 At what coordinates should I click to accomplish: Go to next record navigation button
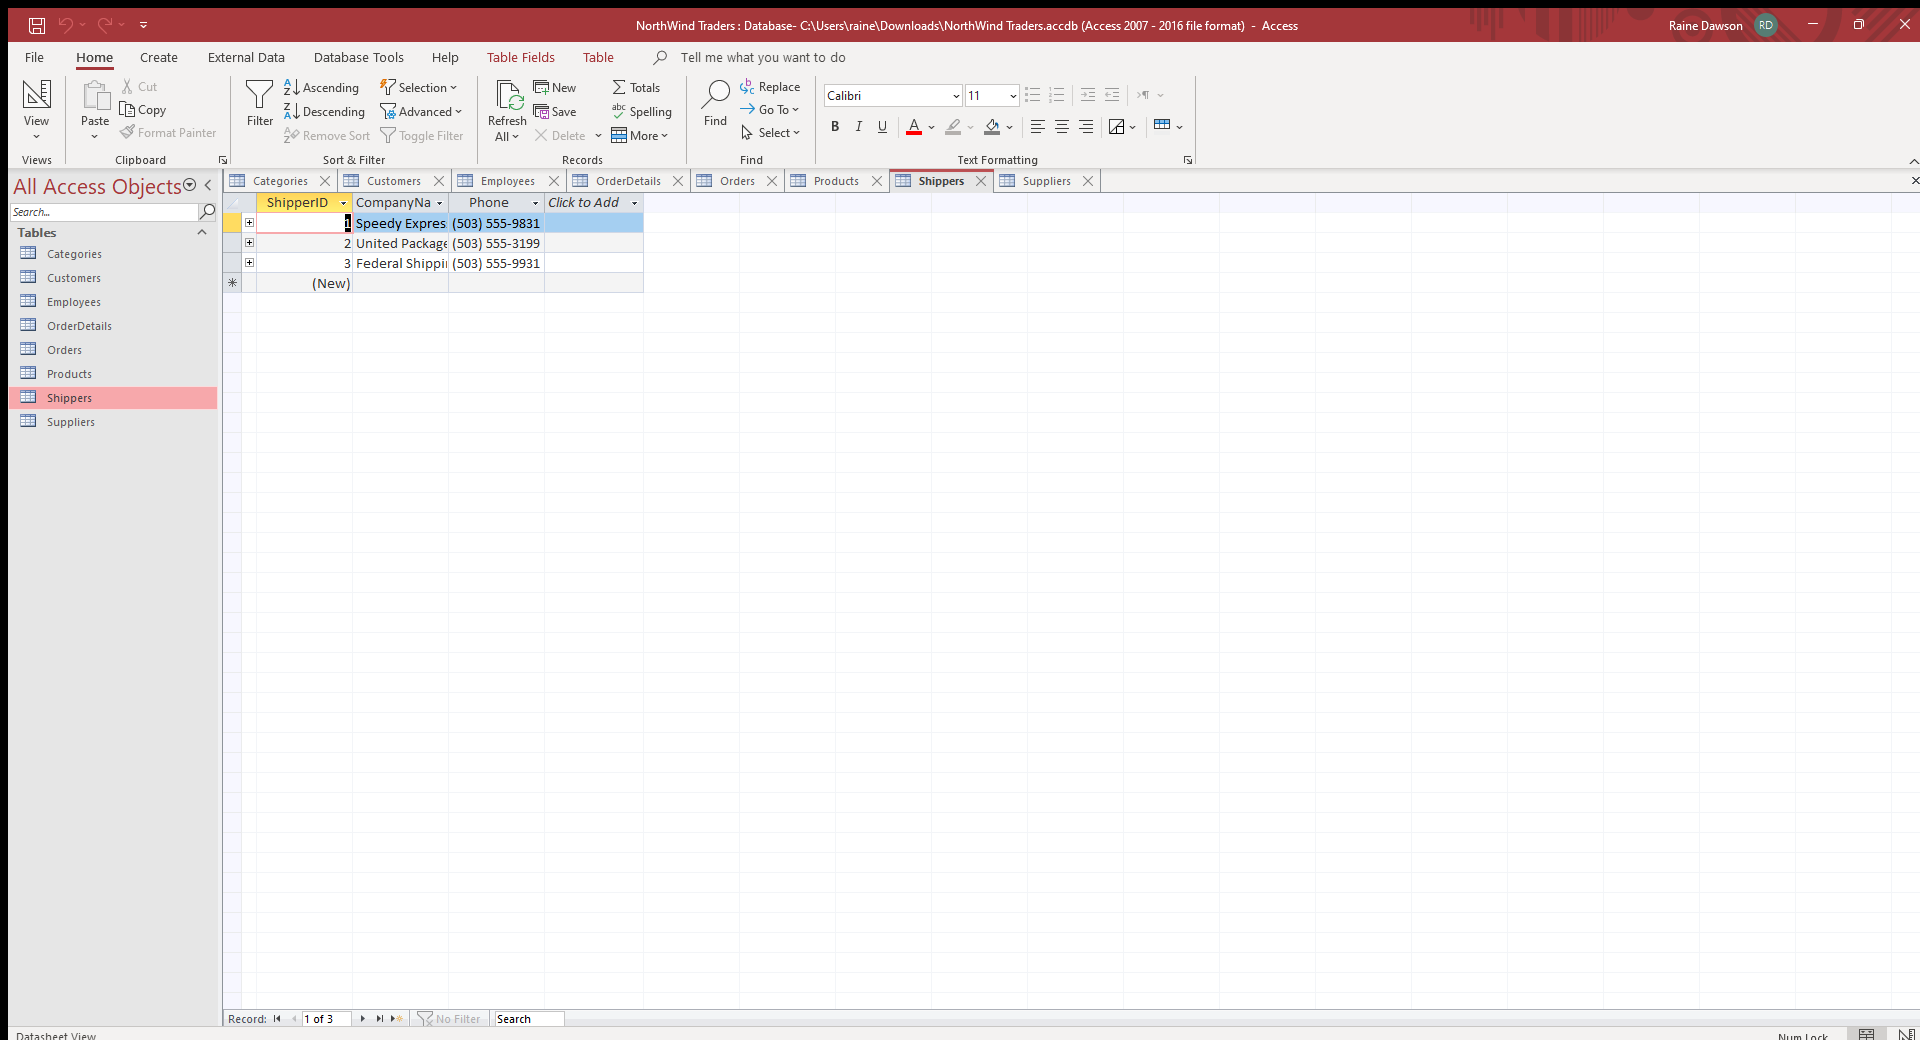363,1019
